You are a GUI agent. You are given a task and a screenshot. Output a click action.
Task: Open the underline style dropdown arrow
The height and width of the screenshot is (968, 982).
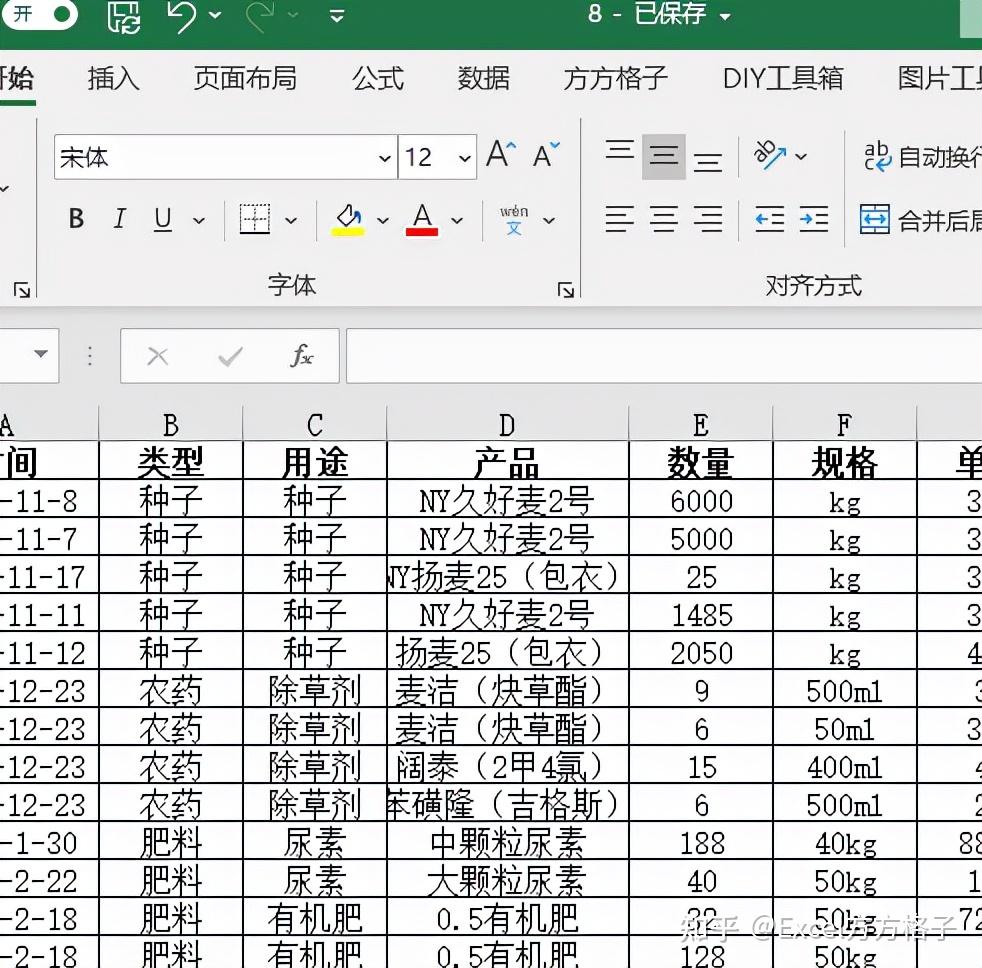pos(199,220)
